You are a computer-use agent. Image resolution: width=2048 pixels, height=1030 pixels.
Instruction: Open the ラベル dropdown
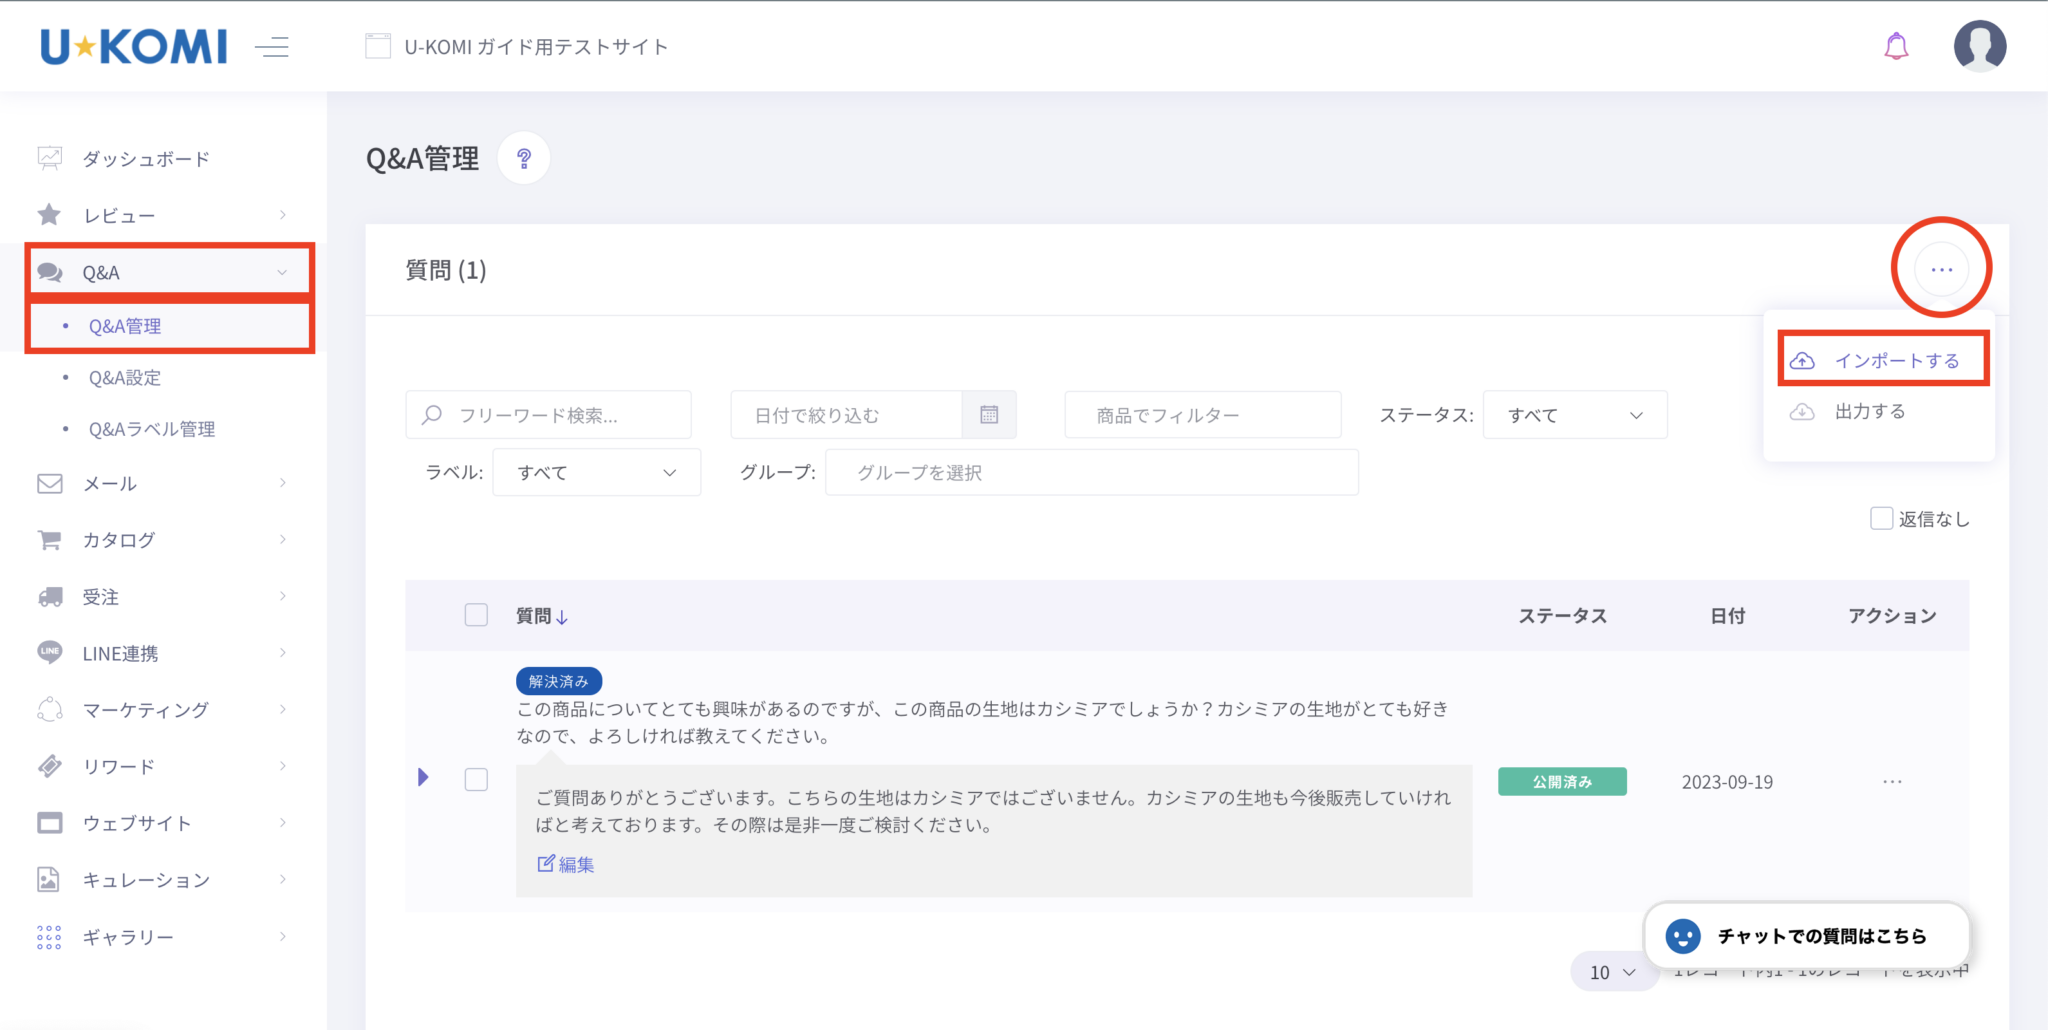[x=596, y=473]
